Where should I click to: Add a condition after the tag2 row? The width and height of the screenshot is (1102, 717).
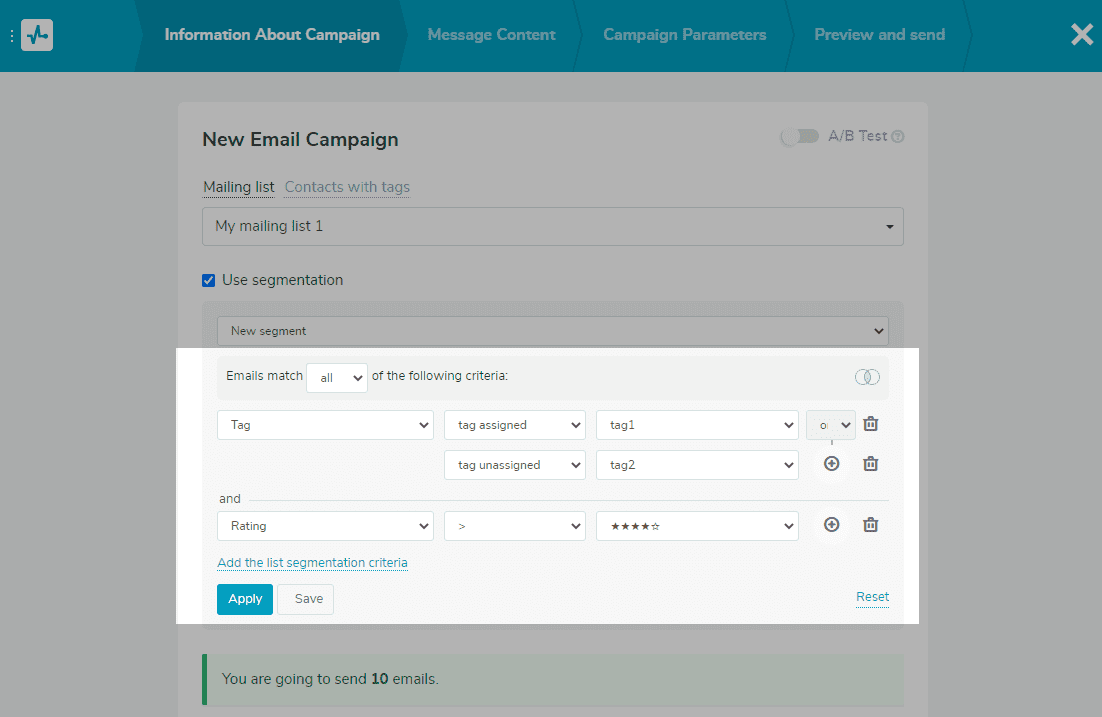(831, 464)
